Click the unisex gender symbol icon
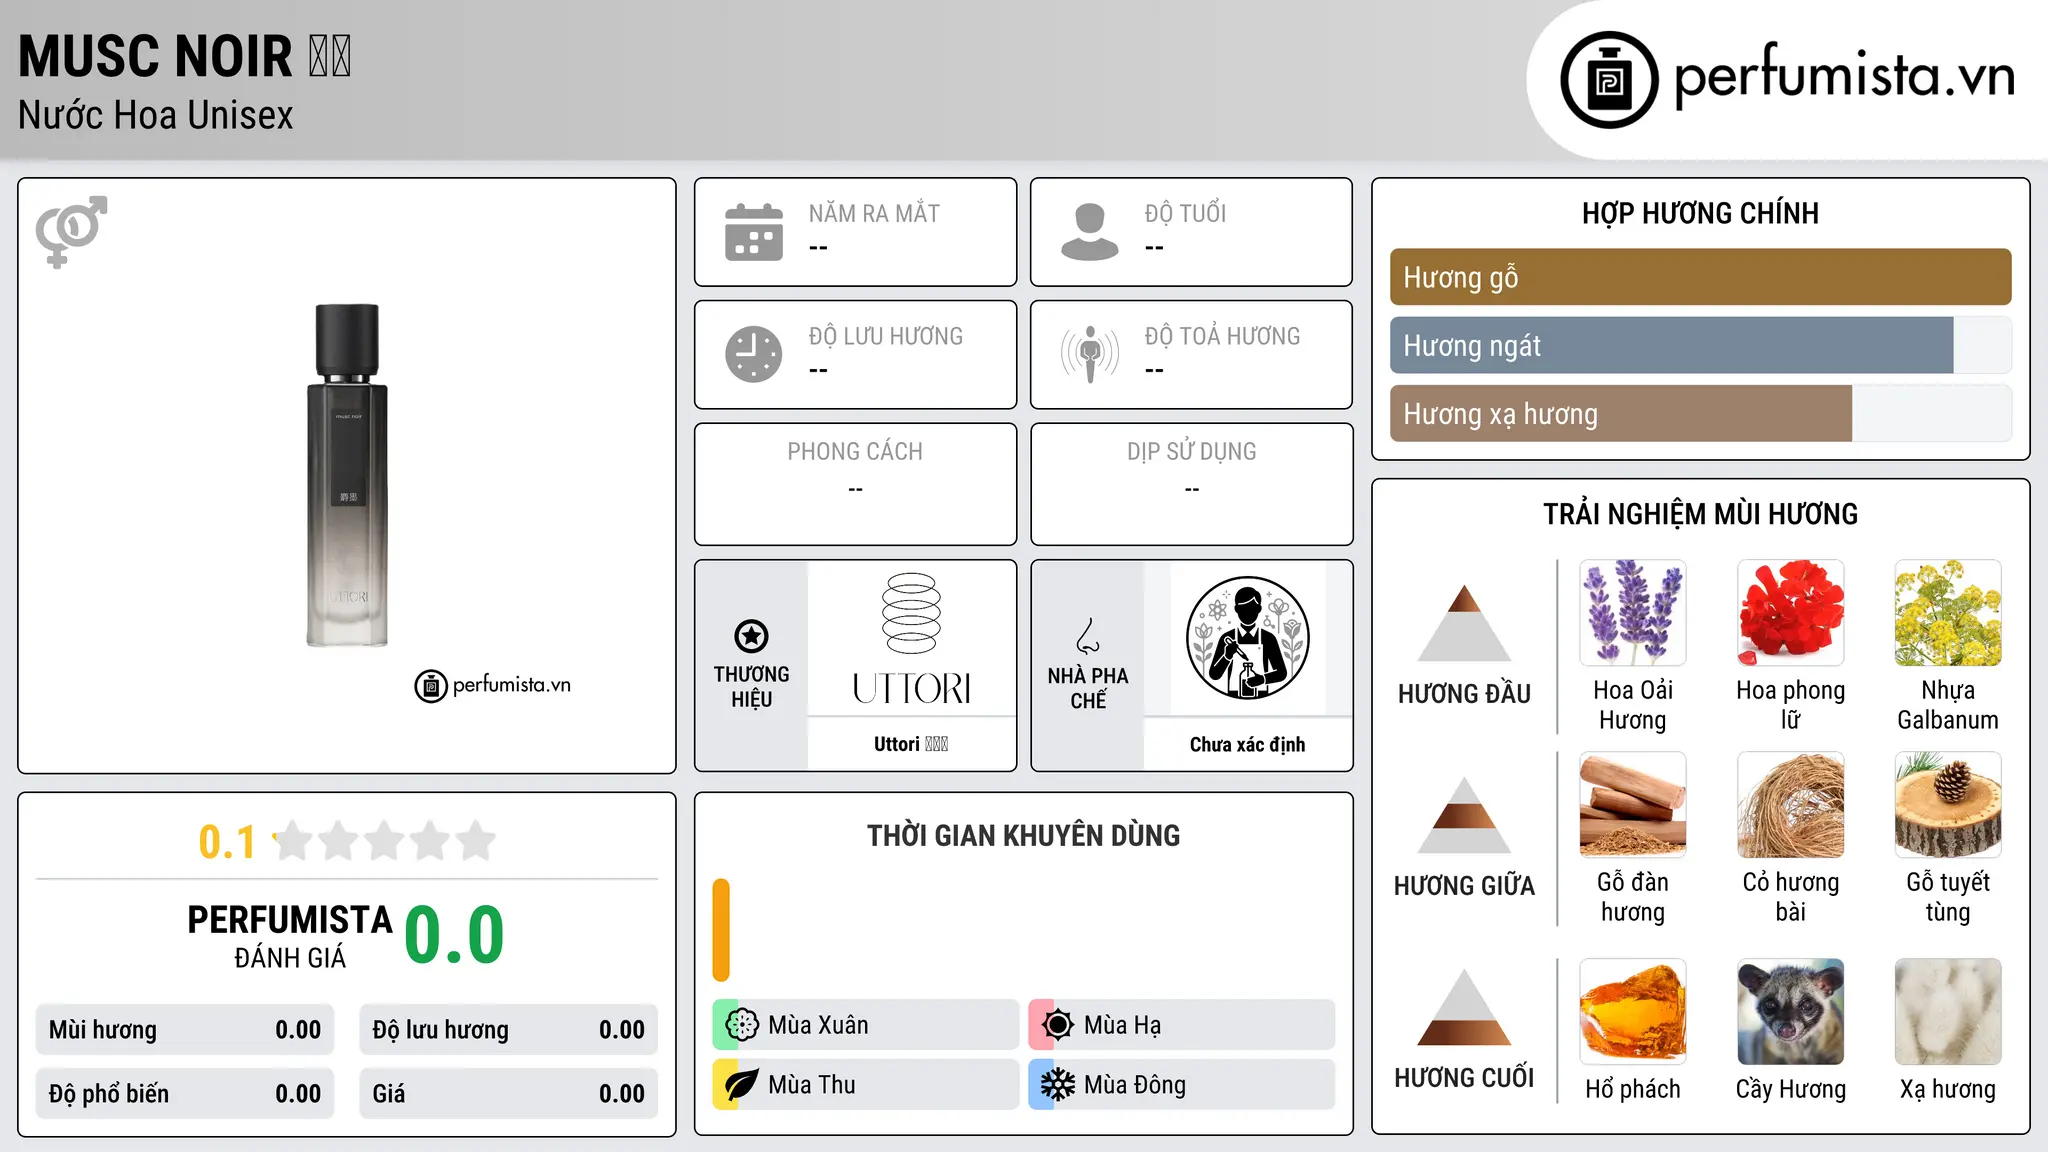Image resolution: width=2048 pixels, height=1152 pixels. 71,232
